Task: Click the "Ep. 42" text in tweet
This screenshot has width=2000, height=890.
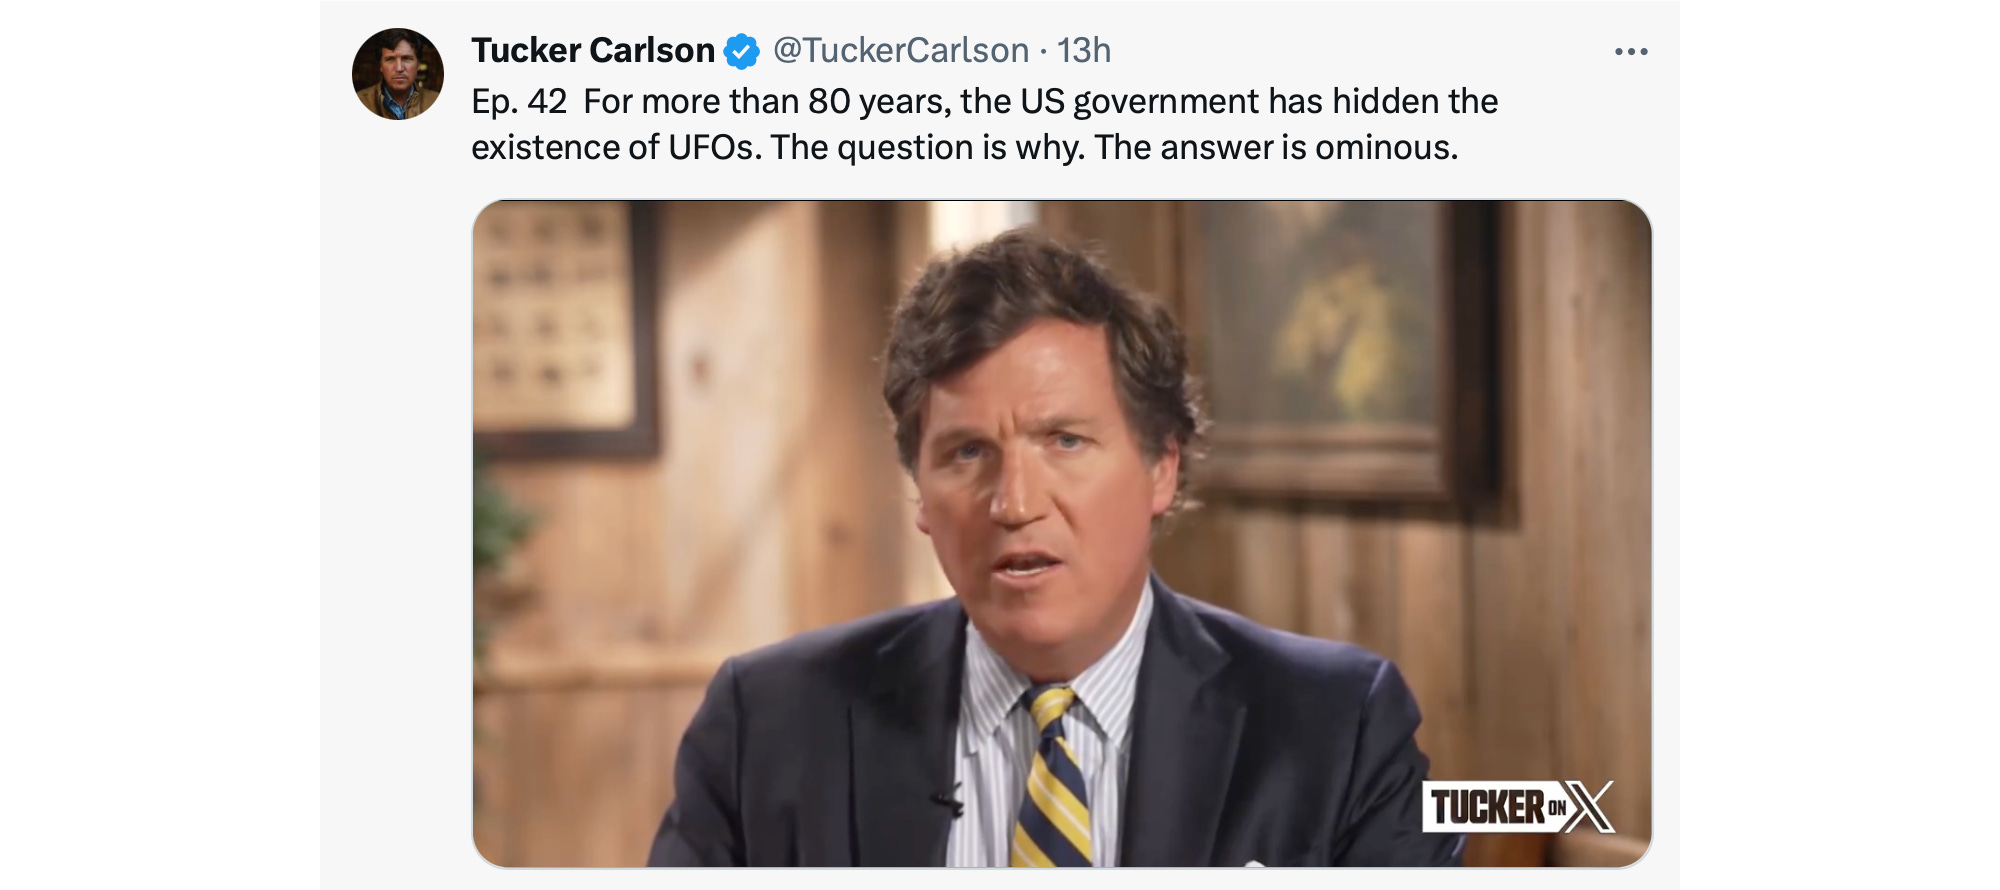Action: click(519, 102)
